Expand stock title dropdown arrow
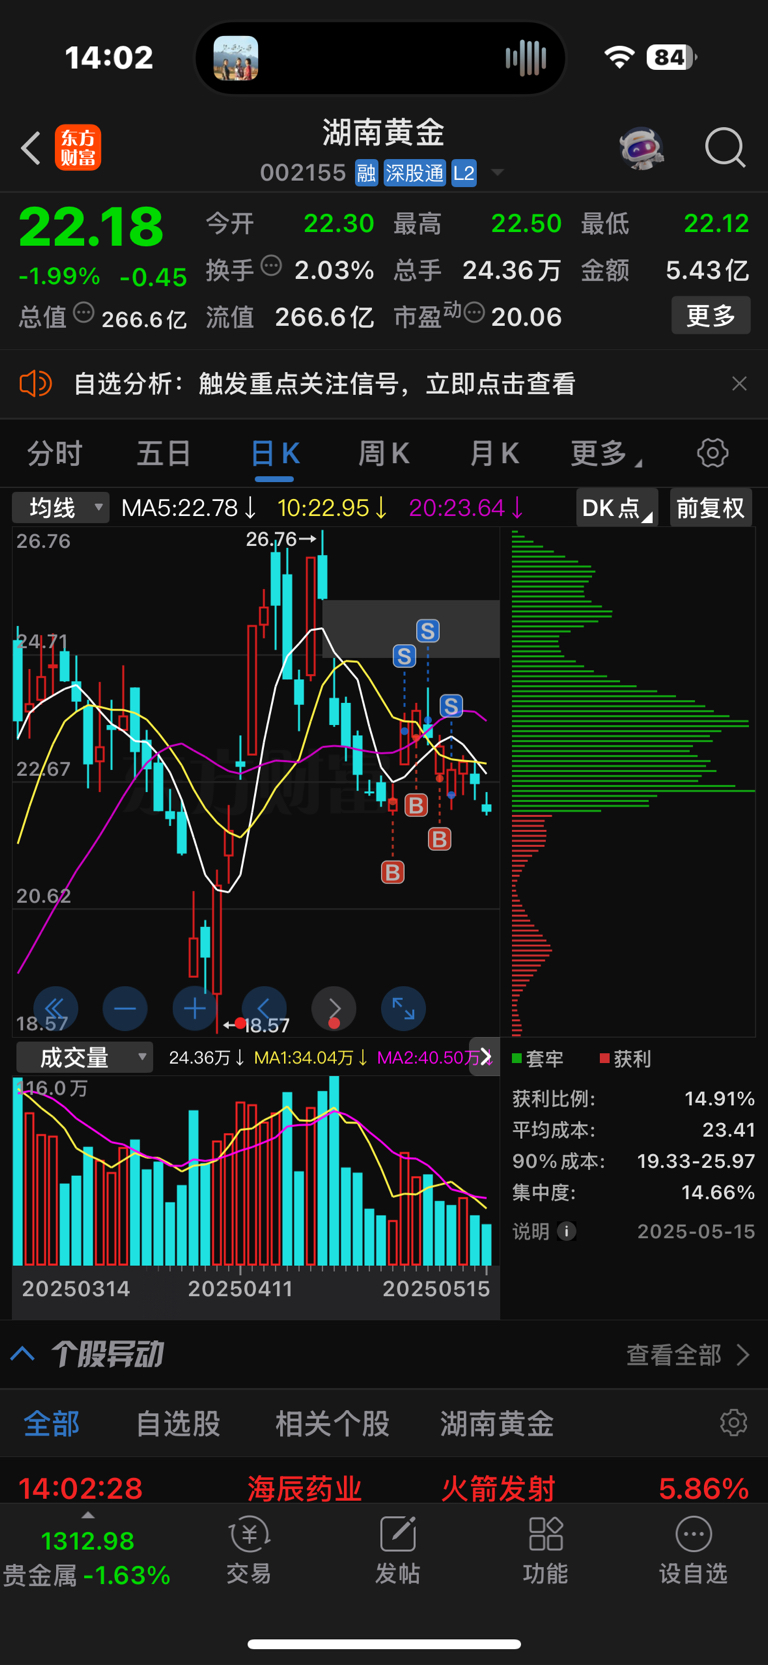 coord(497,173)
